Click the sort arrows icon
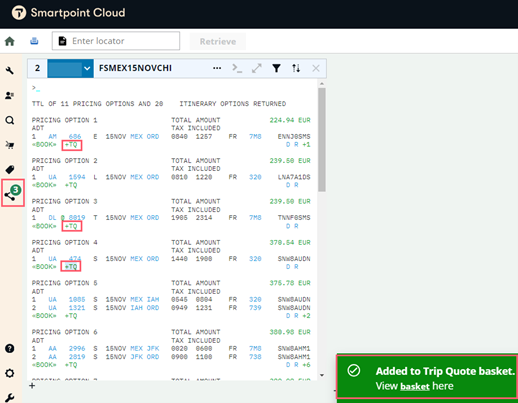This screenshot has height=403, width=518. [x=296, y=68]
